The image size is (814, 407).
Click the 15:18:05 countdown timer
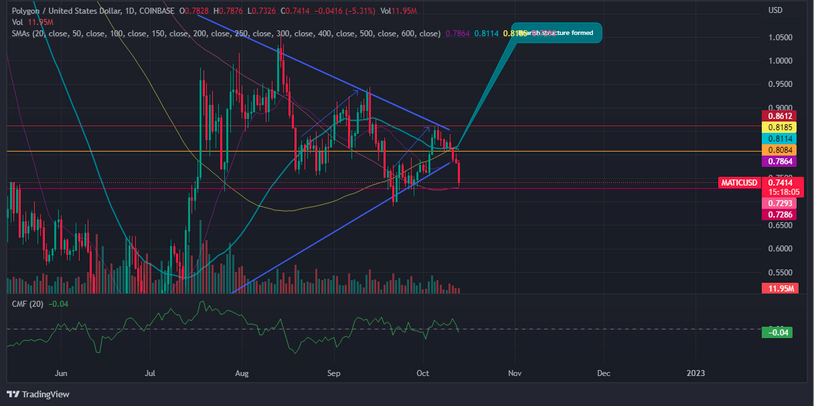coord(782,191)
